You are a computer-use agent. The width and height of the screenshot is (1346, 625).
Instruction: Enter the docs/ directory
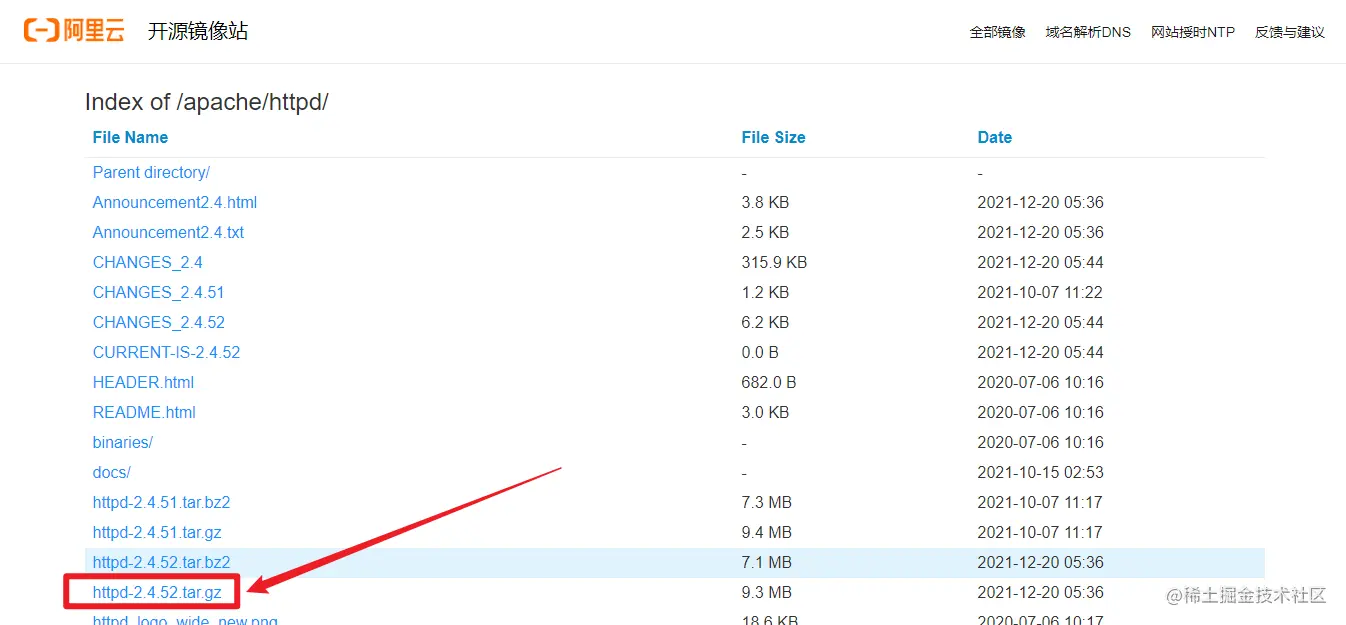[112, 472]
